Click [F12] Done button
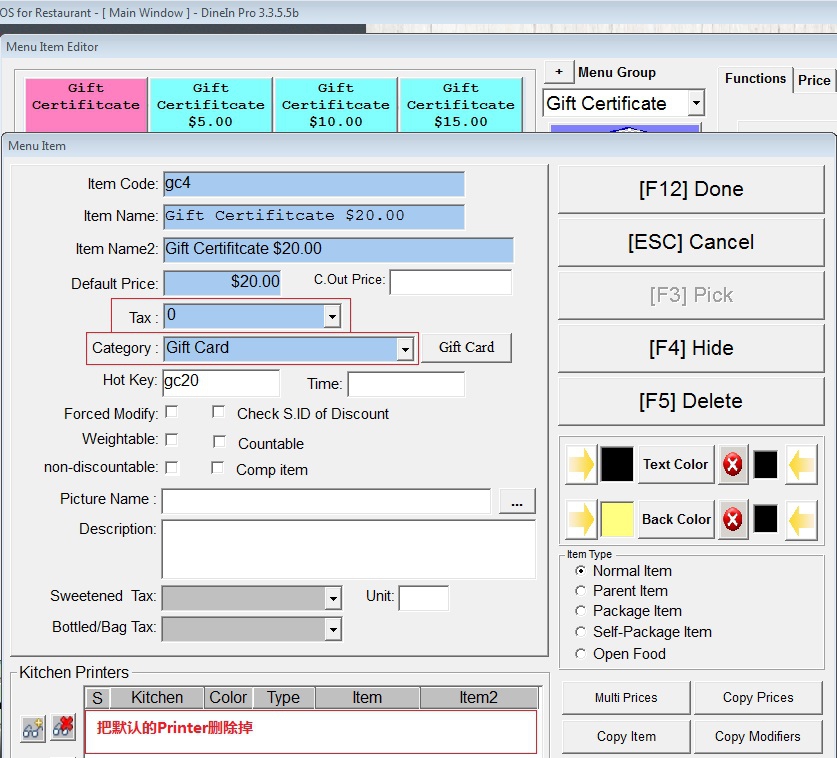The width and height of the screenshot is (837, 758). (x=691, y=190)
